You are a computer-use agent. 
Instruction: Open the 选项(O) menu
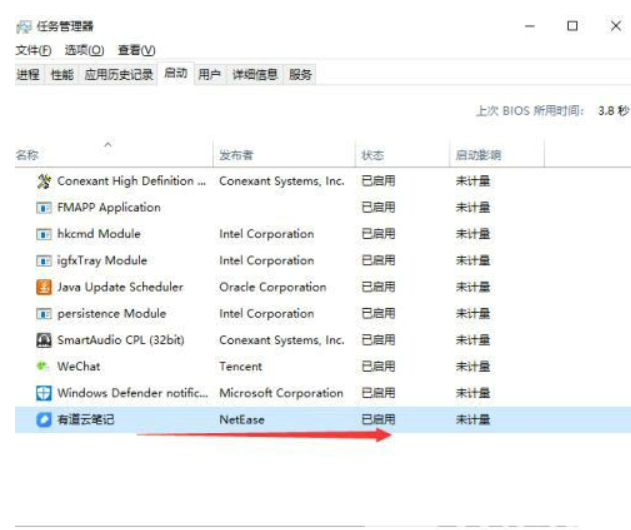85,50
